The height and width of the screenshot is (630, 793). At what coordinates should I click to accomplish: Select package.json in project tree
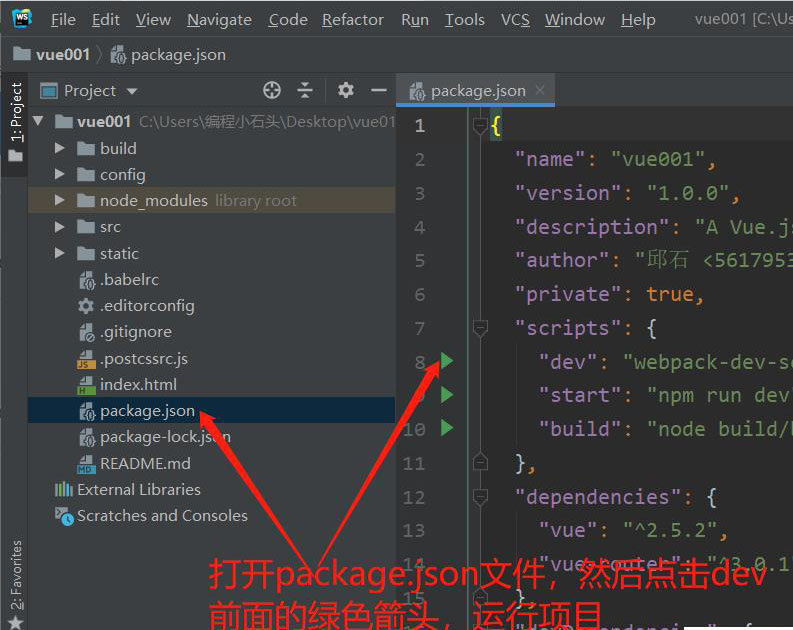(x=211, y=411)
